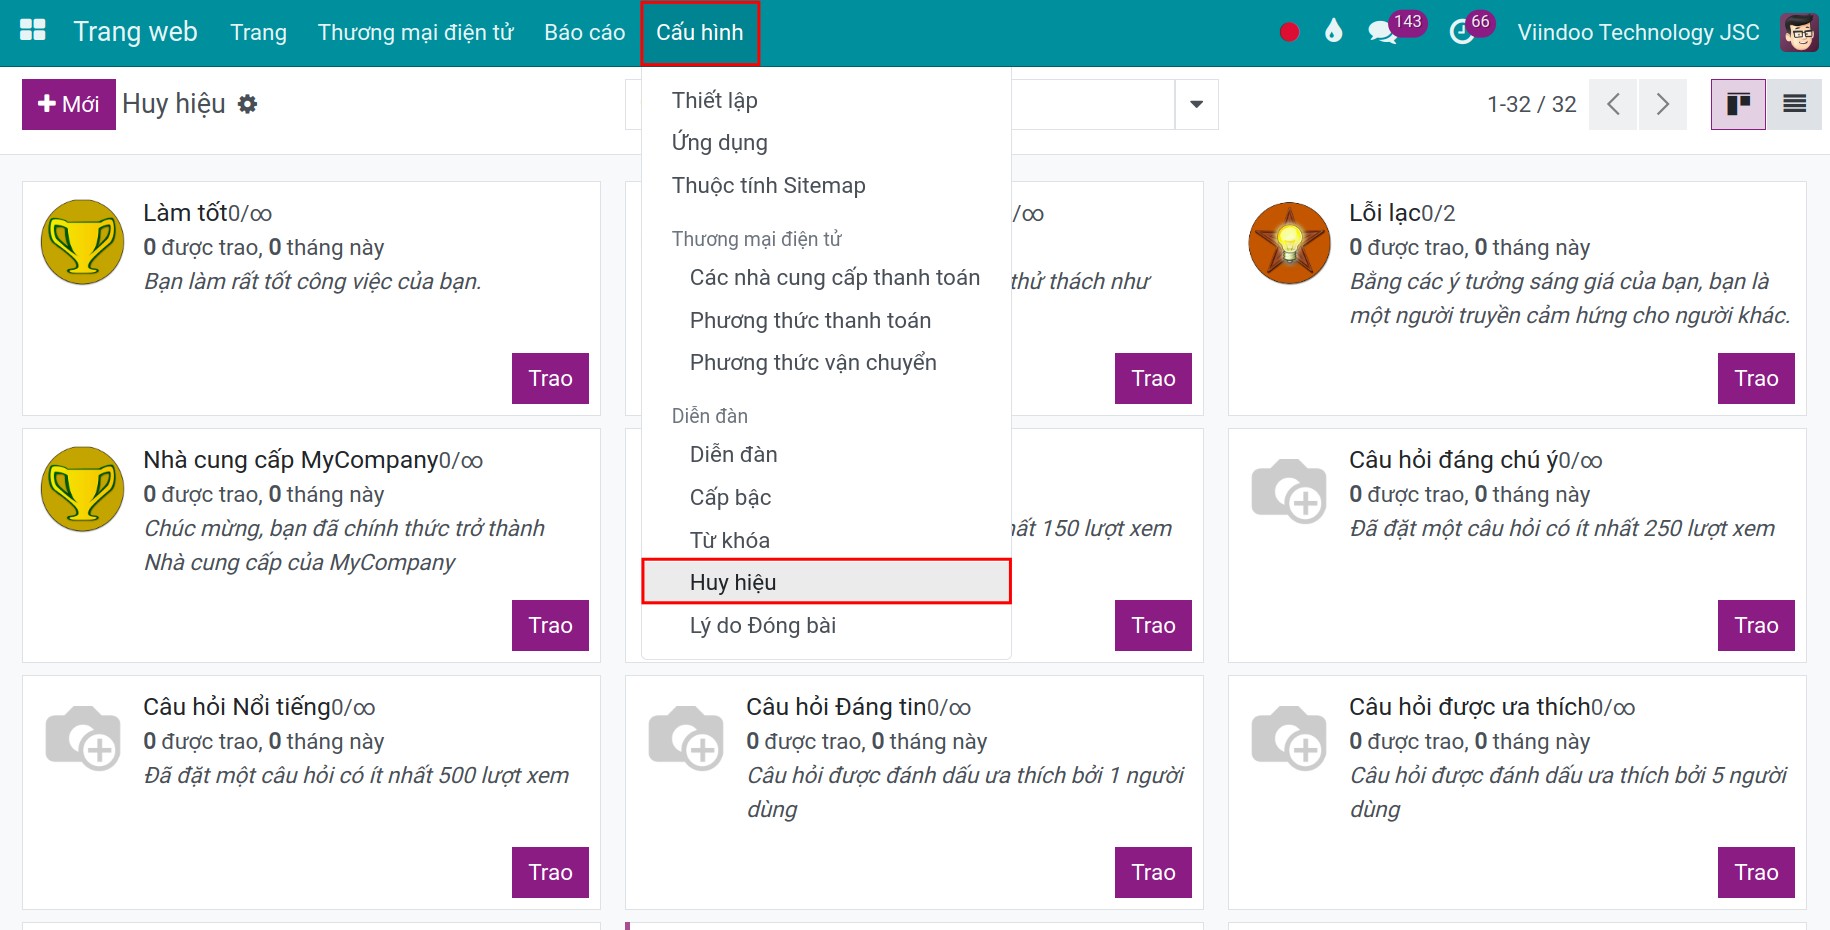The image size is (1830, 930).
Task: Select Huy hiệu menu item
Action: click(x=826, y=582)
